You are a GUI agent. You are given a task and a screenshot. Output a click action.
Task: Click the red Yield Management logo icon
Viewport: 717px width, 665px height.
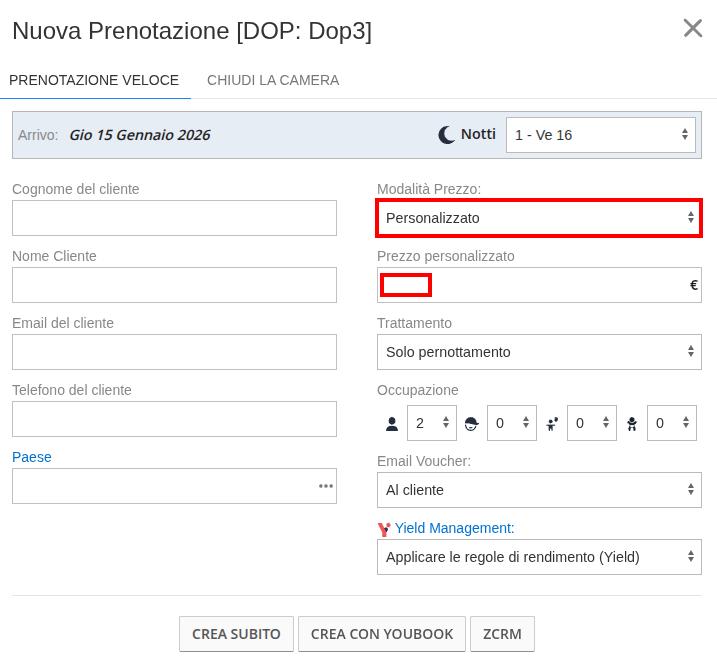[x=384, y=529]
